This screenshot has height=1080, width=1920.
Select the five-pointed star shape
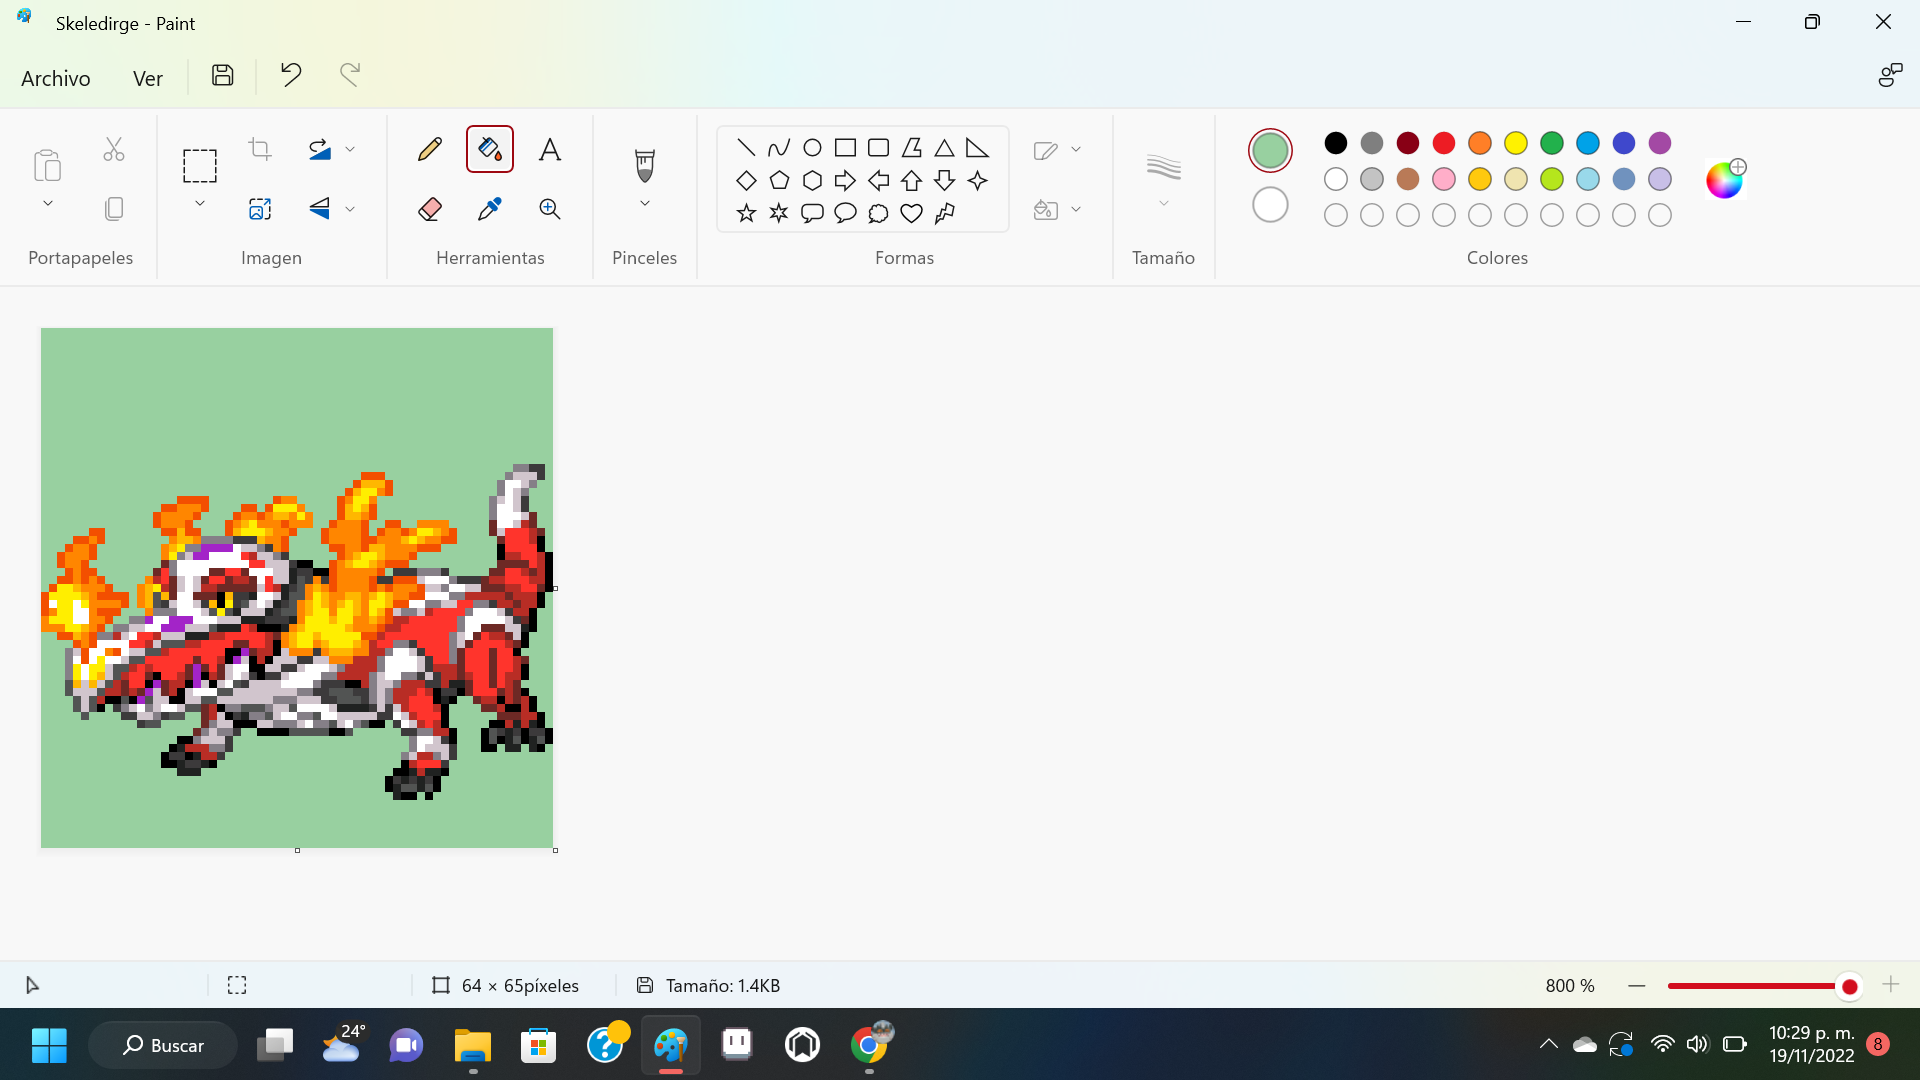click(746, 212)
